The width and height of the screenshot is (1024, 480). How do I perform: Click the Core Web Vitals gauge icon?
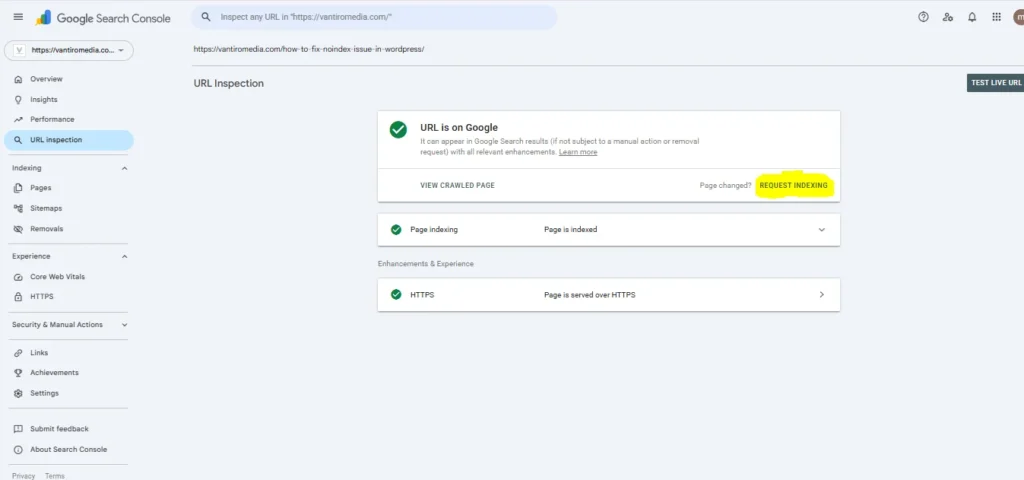coord(18,277)
